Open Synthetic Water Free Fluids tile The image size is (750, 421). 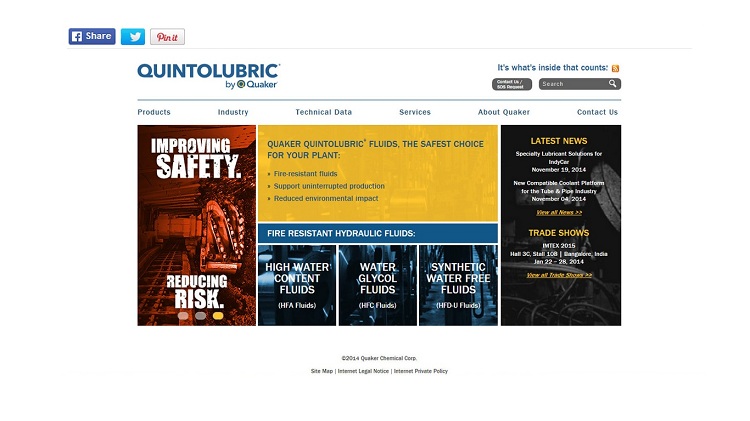coord(458,285)
